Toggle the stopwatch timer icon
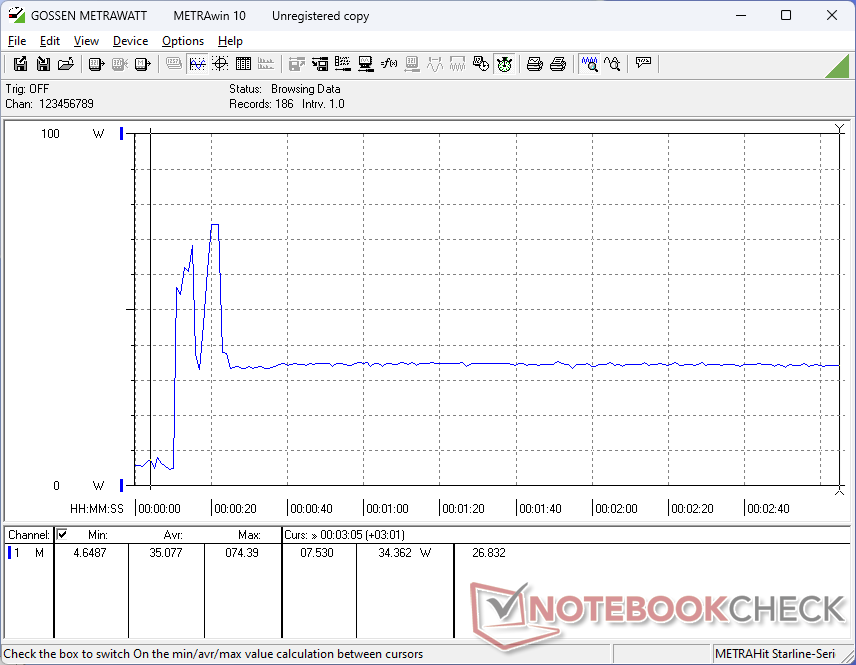 [x=504, y=64]
